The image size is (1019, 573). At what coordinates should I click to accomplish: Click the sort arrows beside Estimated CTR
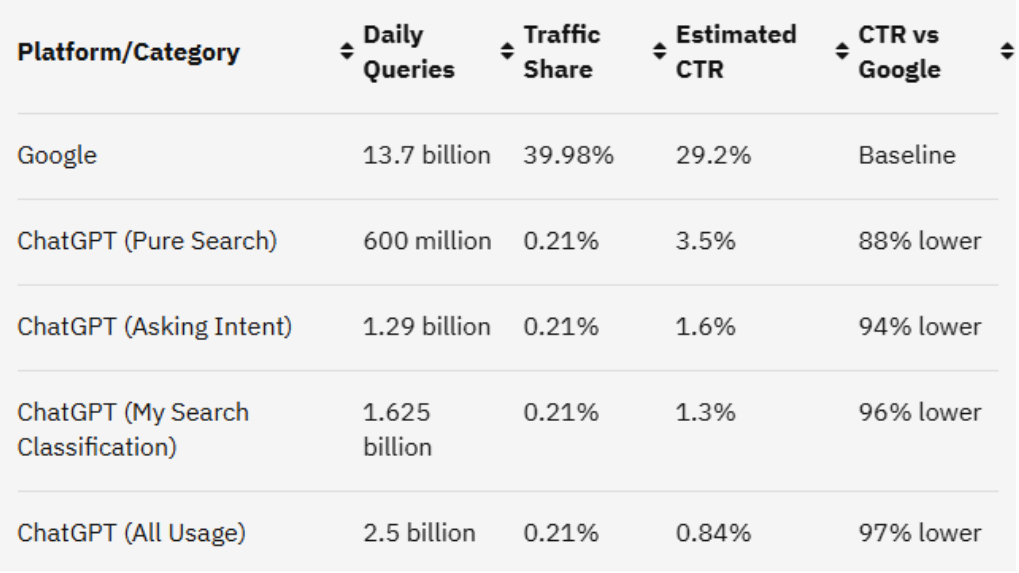[841, 52]
